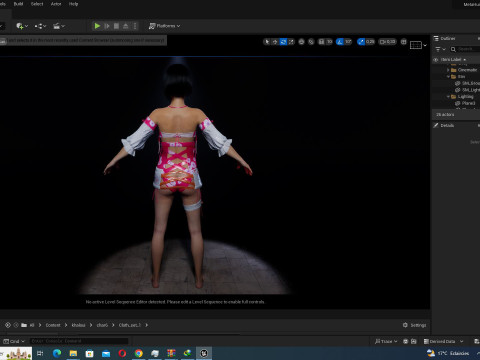This screenshot has width=480, height=360.
Task: Open the Help menu
Action: pyautogui.click(x=73, y=4)
